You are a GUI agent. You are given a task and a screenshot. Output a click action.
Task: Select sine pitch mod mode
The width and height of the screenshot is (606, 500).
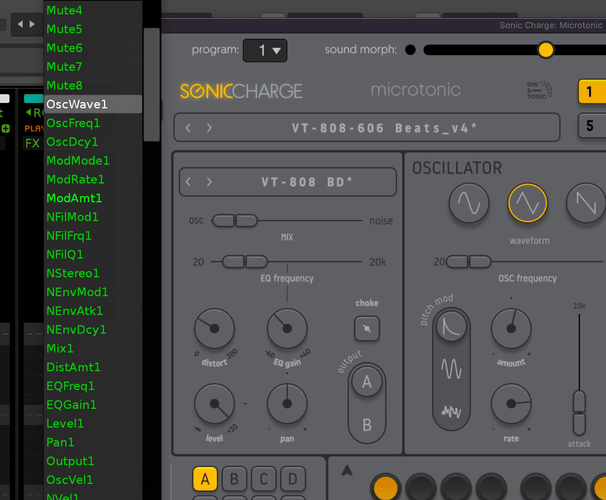452,369
